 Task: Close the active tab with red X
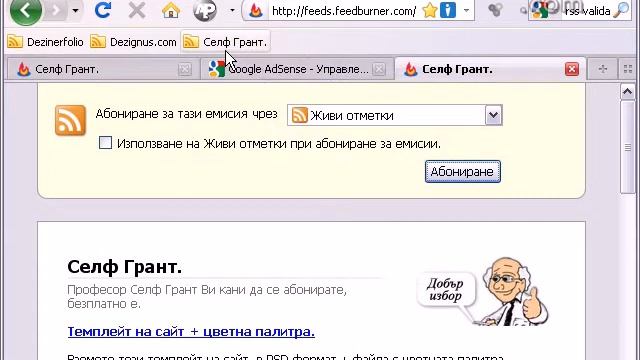coord(572,69)
